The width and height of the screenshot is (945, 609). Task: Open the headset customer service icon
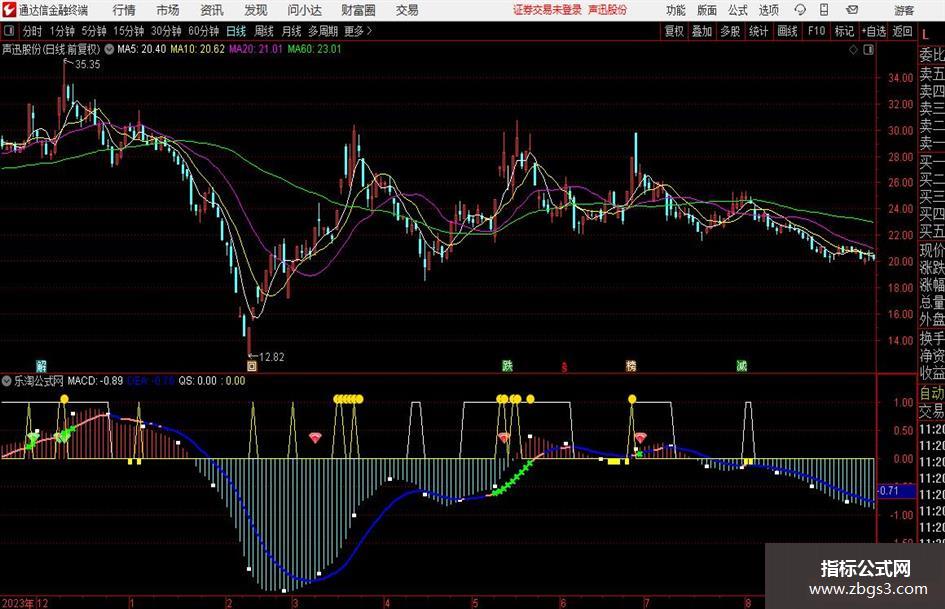(x=800, y=10)
